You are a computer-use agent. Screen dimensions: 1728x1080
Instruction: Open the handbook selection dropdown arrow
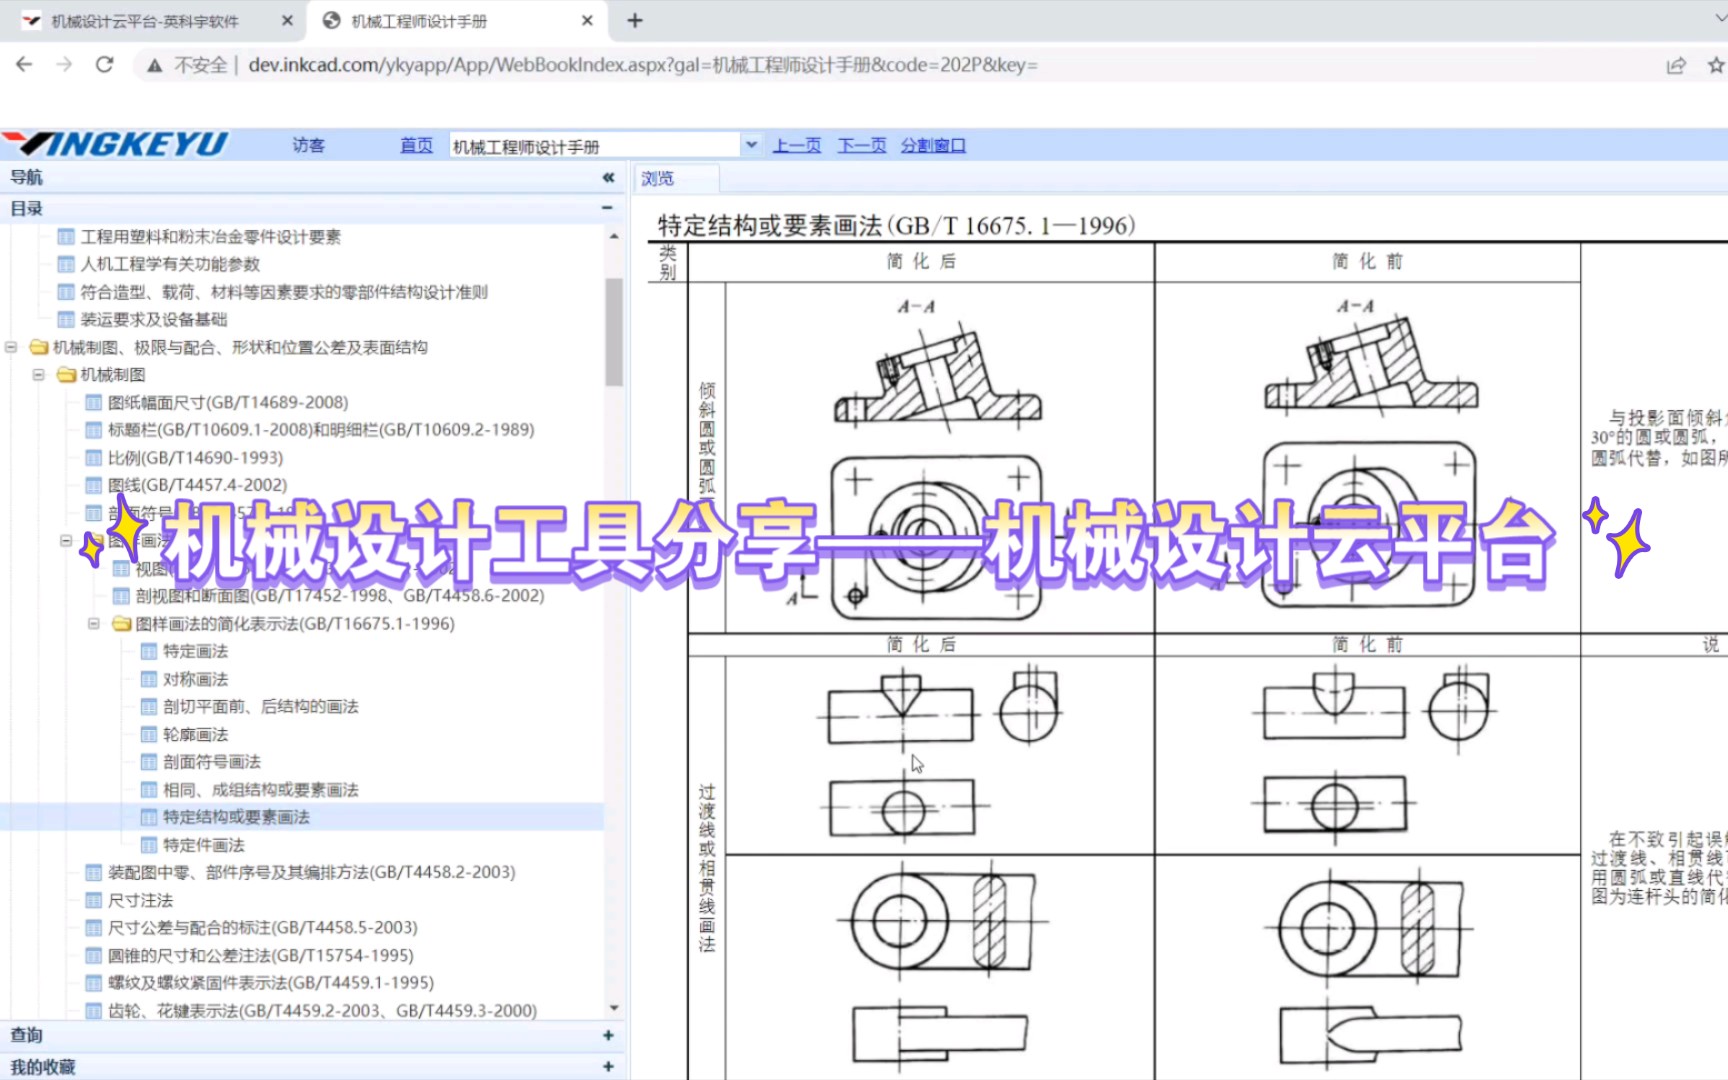[x=751, y=145]
